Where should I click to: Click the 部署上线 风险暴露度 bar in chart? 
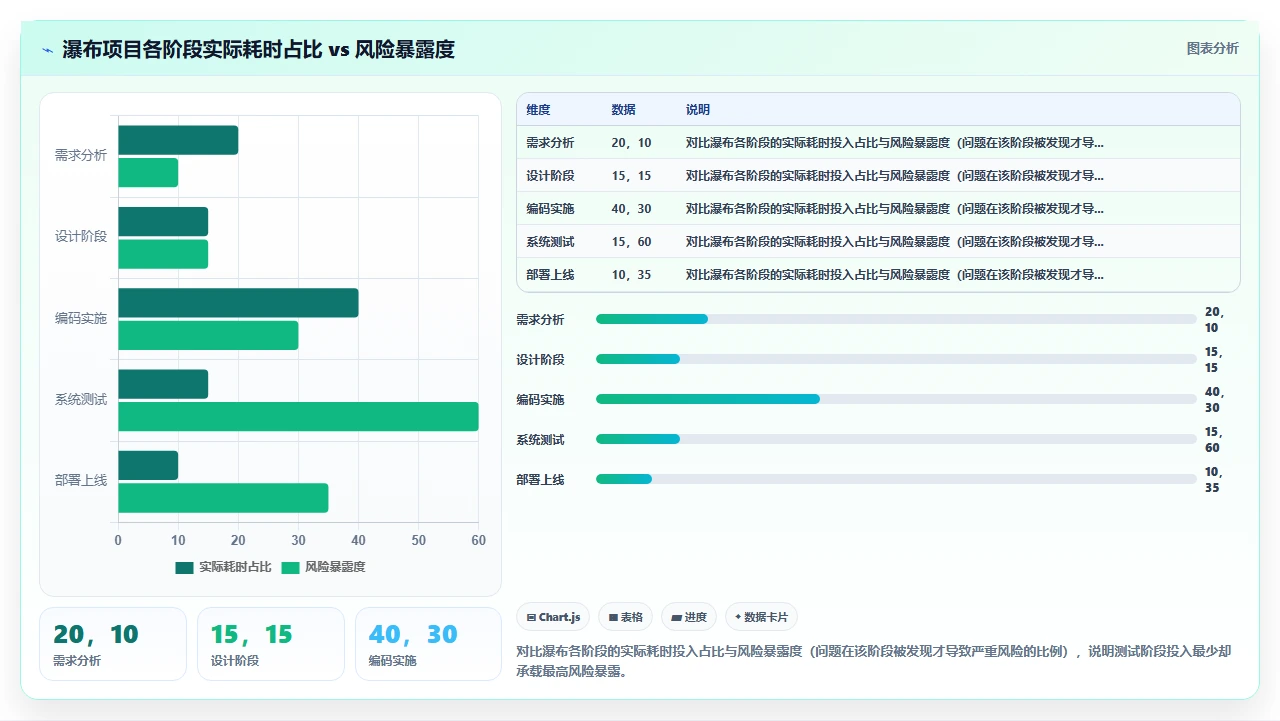tap(223, 498)
